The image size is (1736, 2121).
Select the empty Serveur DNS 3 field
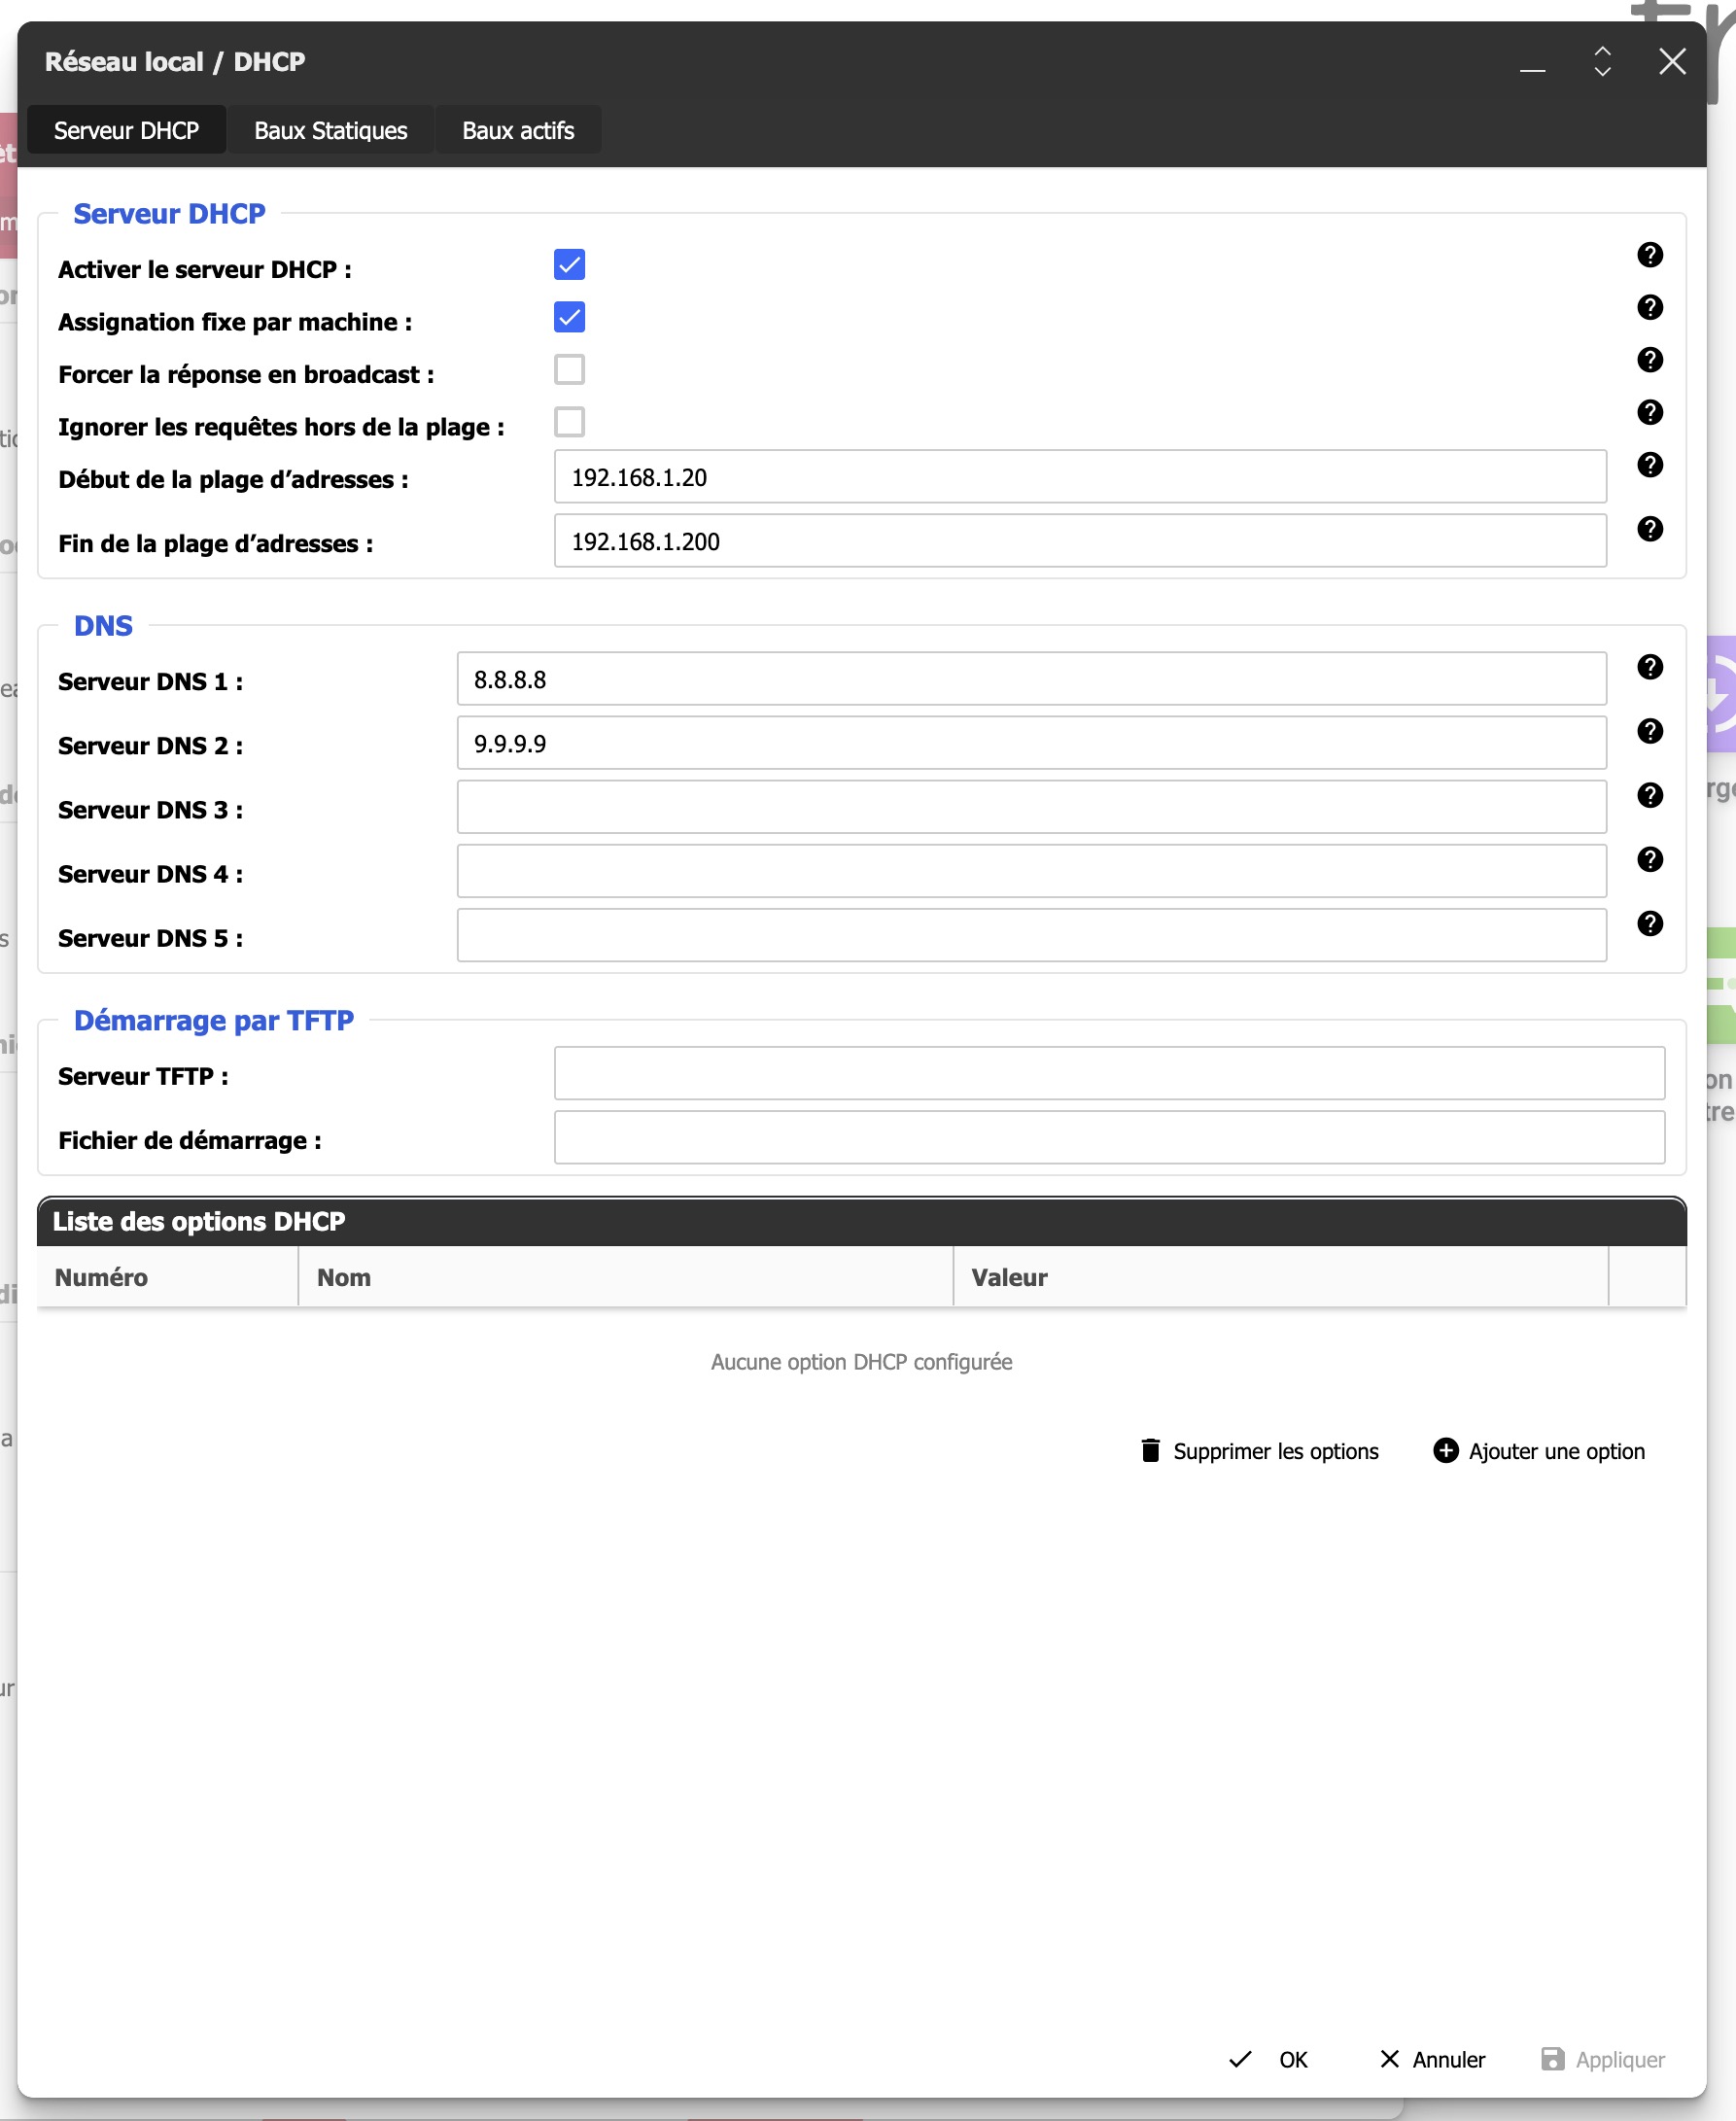1032,807
